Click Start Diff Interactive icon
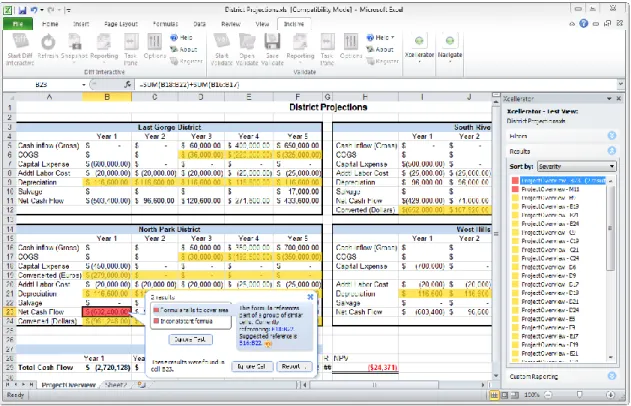This screenshot has height=406, width=631. tap(20, 42)
